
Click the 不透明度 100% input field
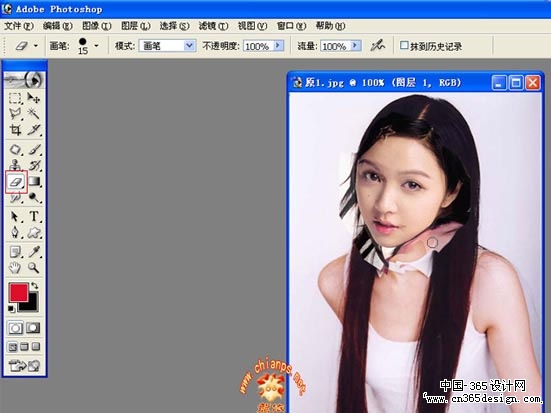click(258, 46)
